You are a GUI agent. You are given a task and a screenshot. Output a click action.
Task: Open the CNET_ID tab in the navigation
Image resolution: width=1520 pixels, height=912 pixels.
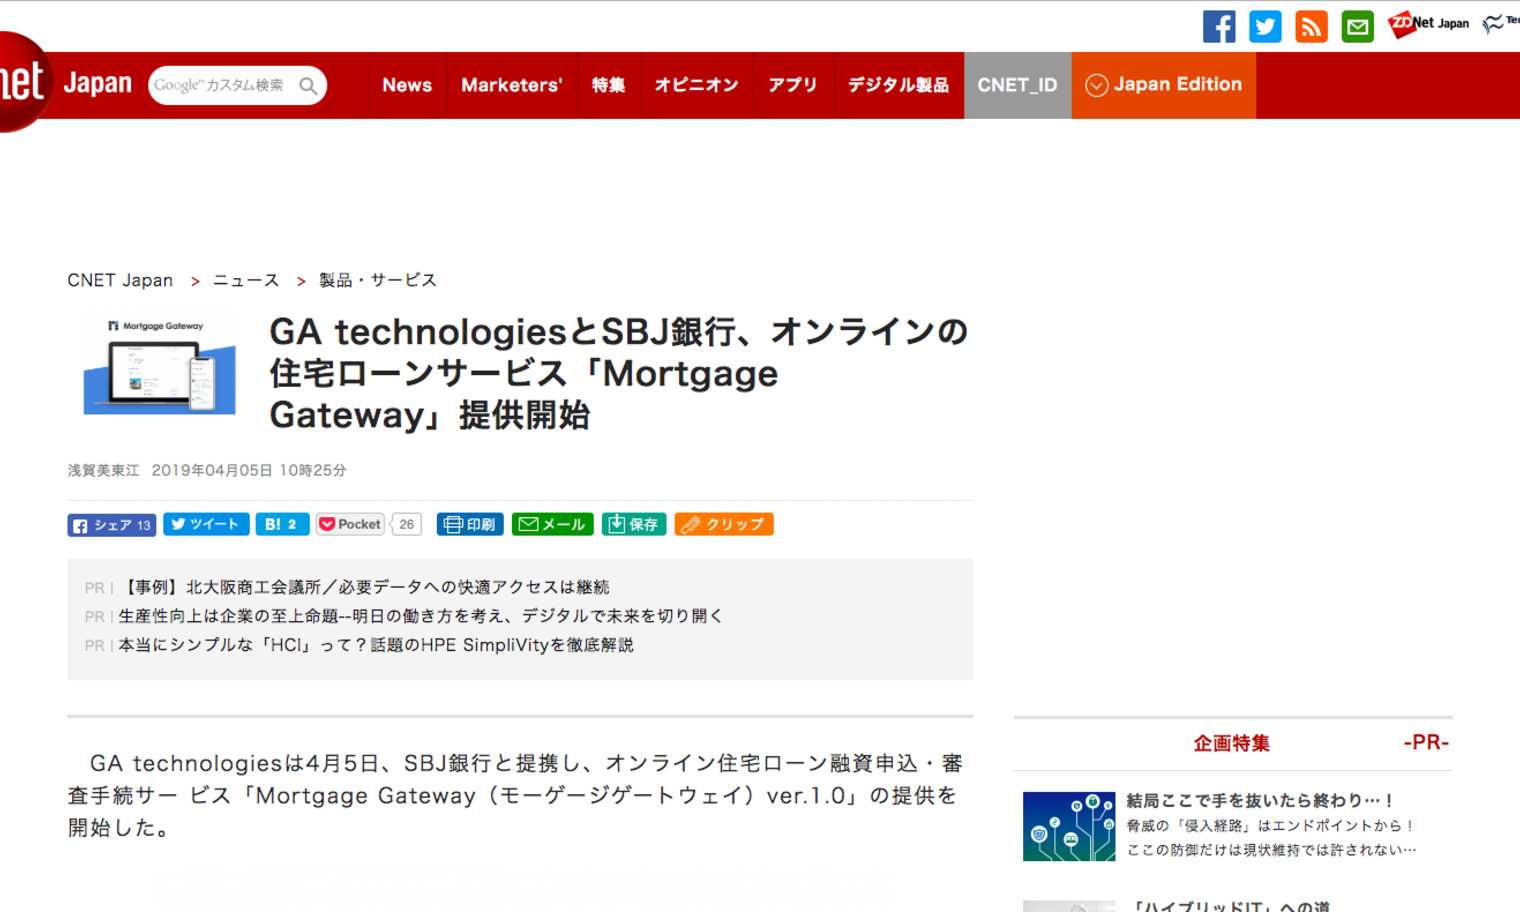tap(1017, 85)
